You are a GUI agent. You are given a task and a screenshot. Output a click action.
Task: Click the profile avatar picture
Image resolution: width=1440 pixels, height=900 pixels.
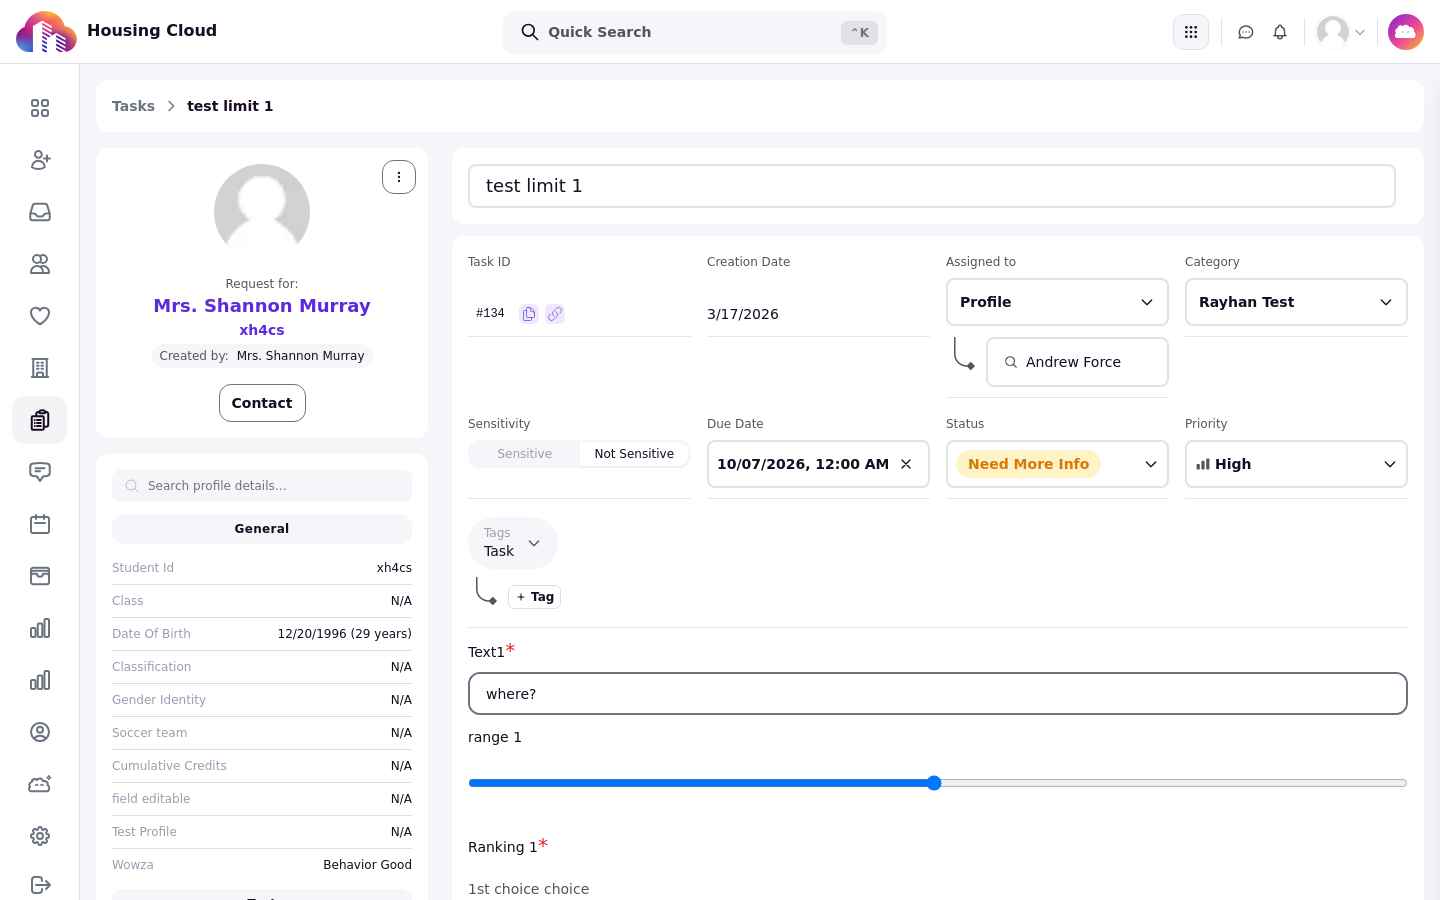[x=262, y=212]
